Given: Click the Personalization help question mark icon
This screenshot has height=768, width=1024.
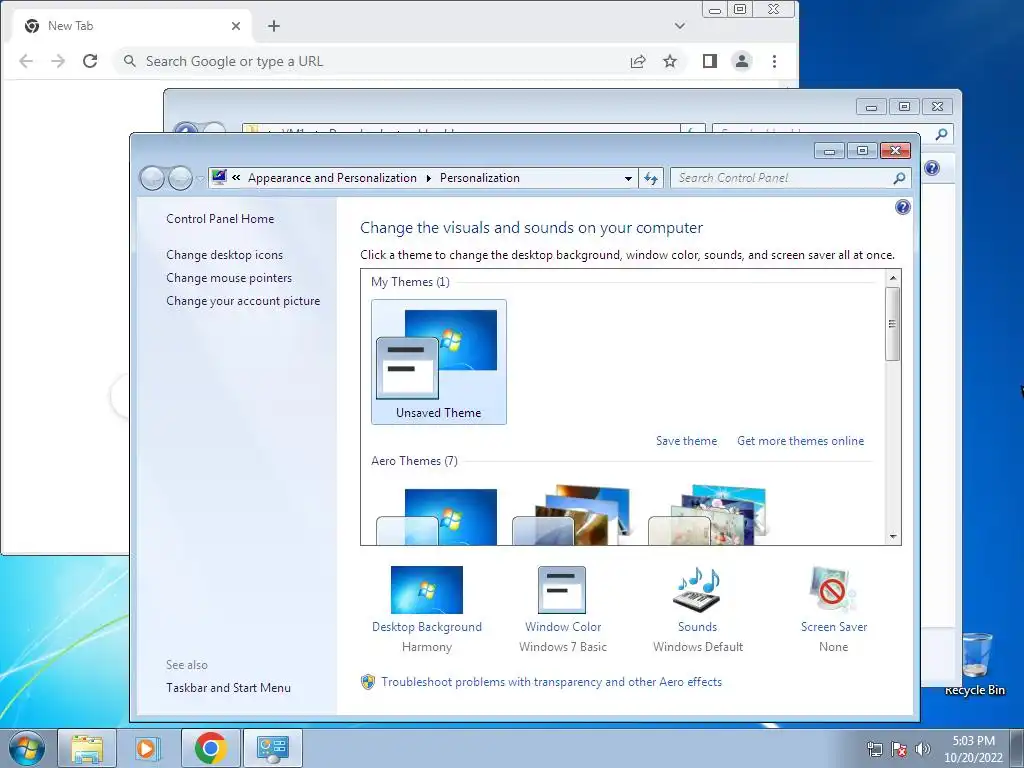Looking at the screenshot, I should (x=903, y=208).
